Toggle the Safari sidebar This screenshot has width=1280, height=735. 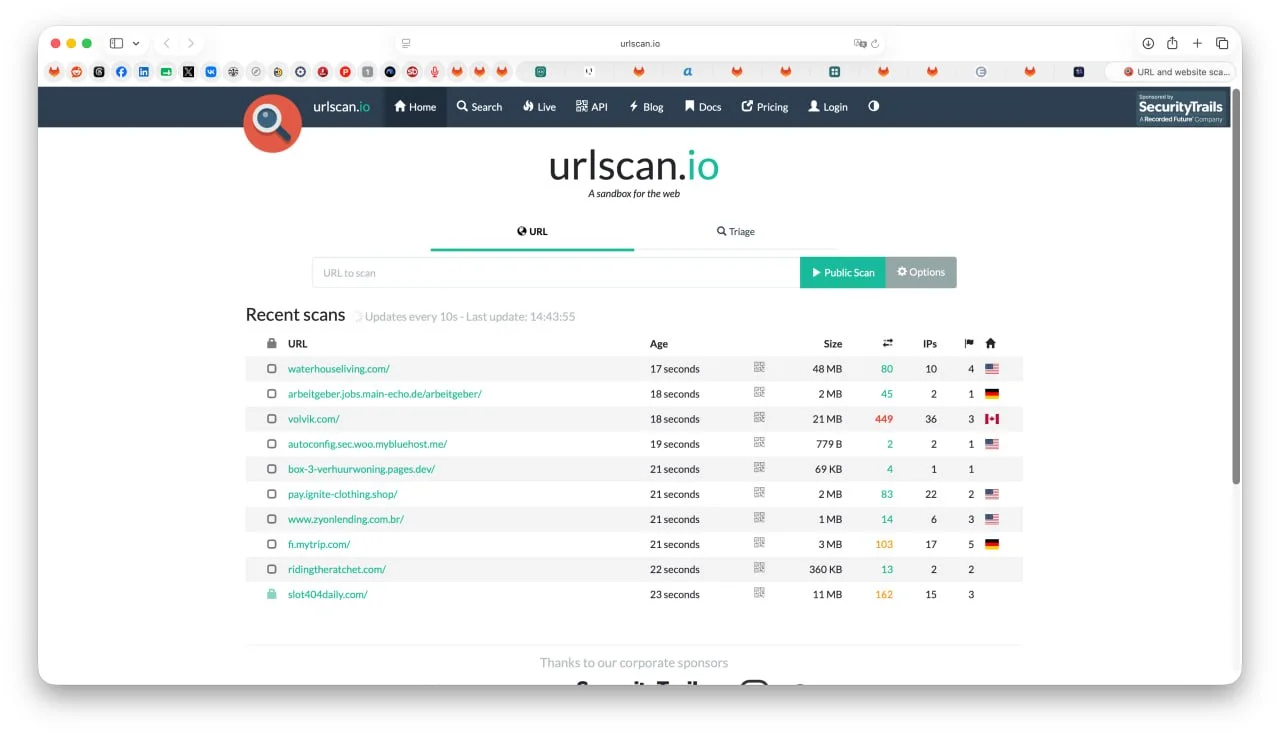[x=116, y=43]
